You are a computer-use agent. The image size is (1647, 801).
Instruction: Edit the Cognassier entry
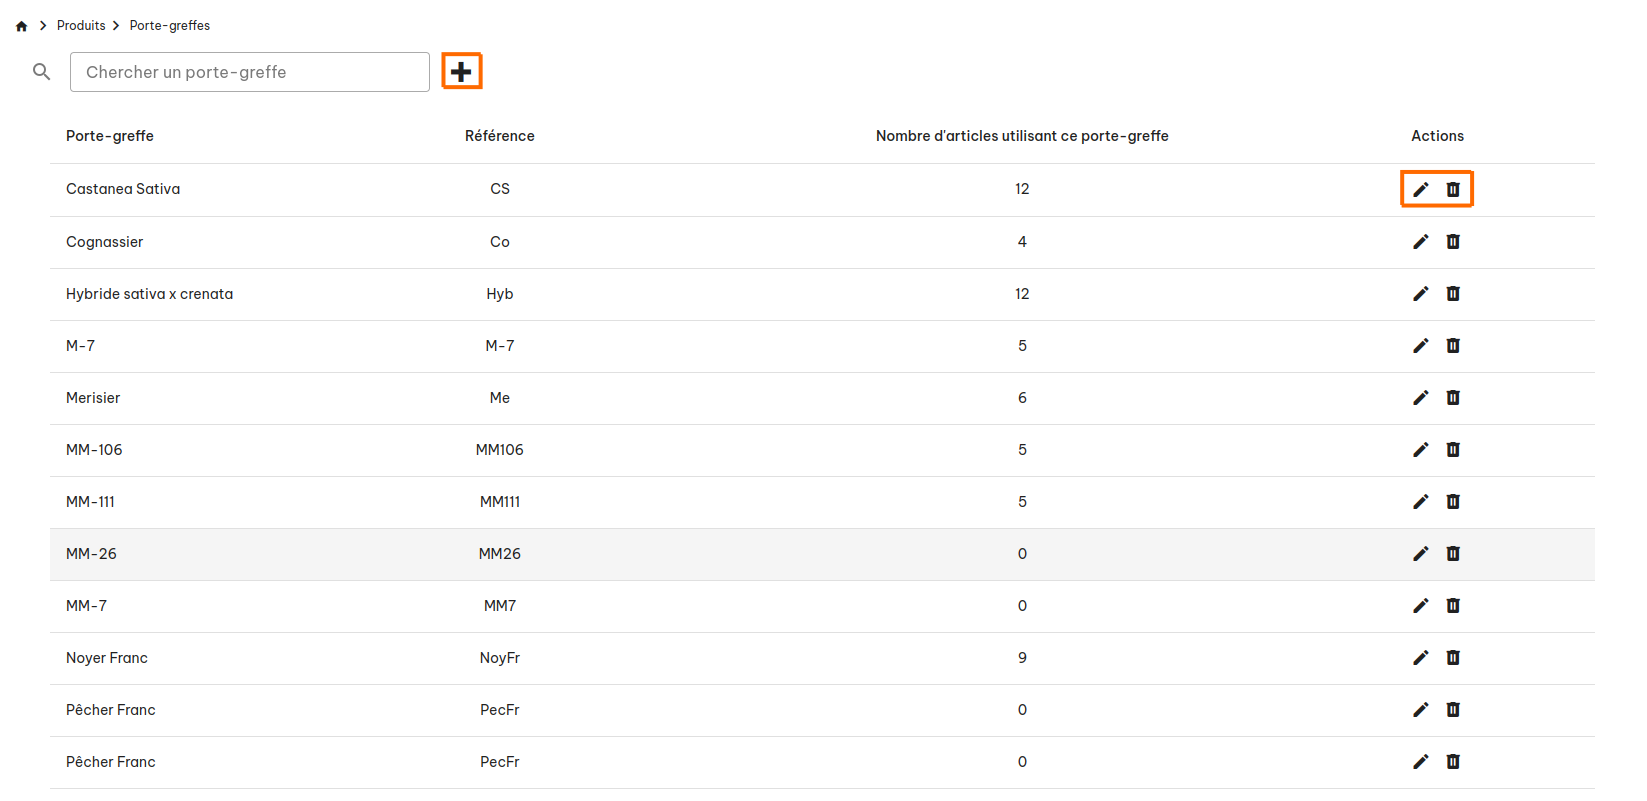click(x=1421, y=242)
